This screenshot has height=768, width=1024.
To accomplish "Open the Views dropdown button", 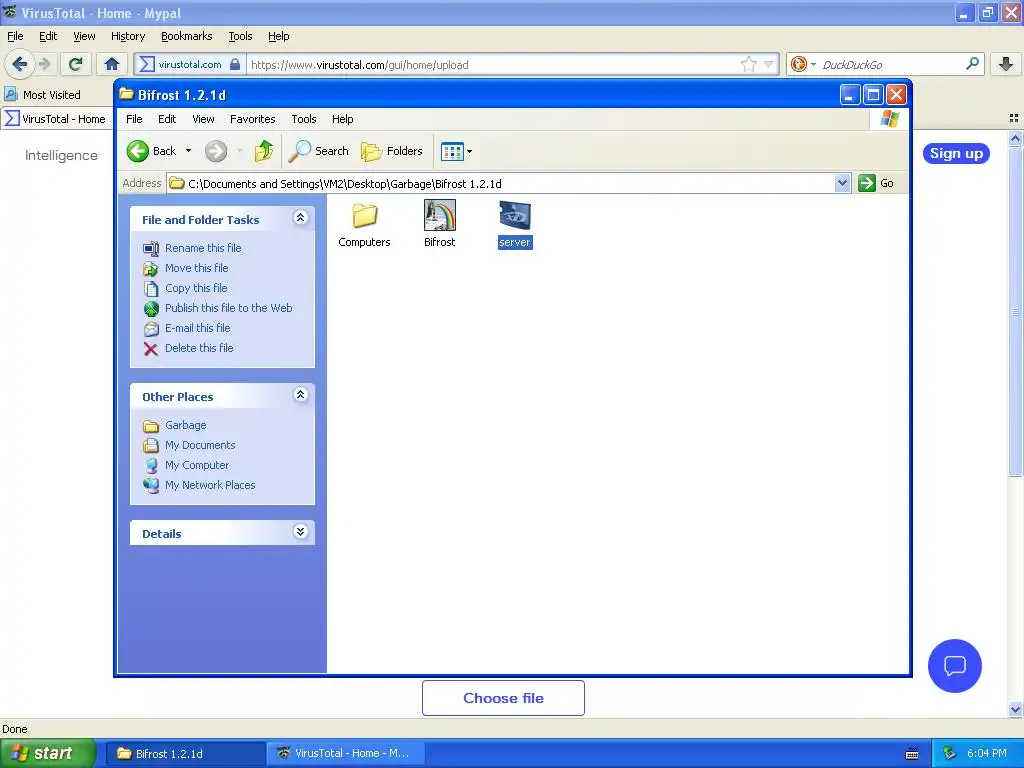I will pyautogui.click(x=456, y=152).
